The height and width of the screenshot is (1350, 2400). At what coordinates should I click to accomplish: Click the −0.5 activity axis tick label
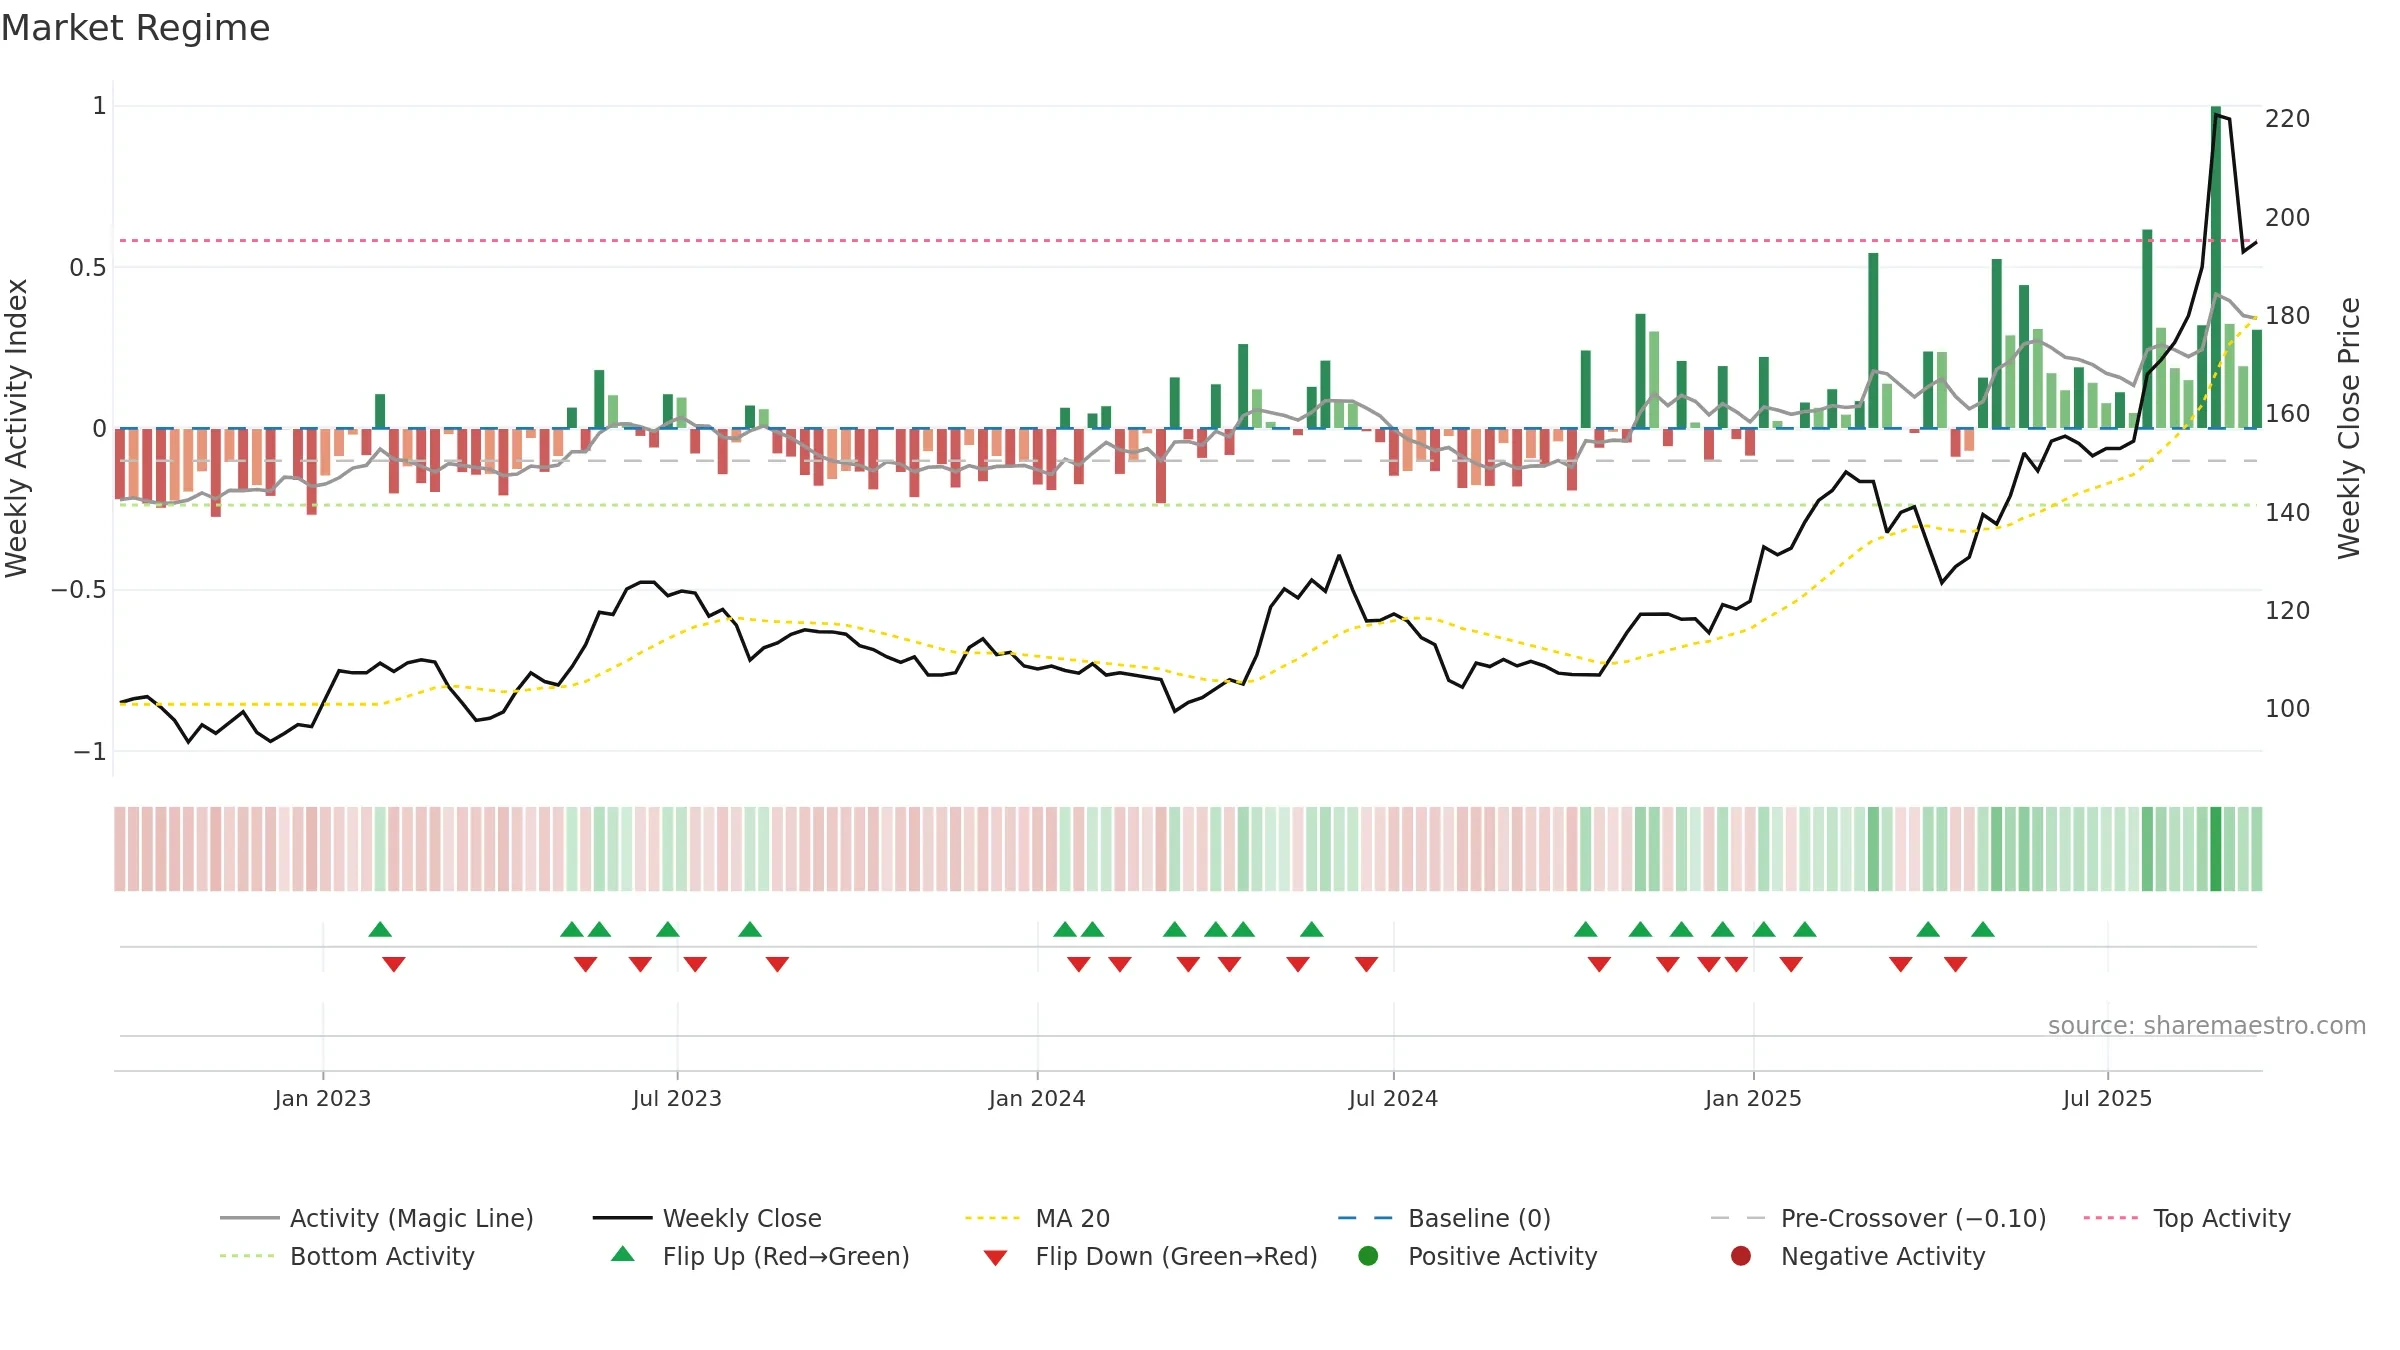click(79, 589)
